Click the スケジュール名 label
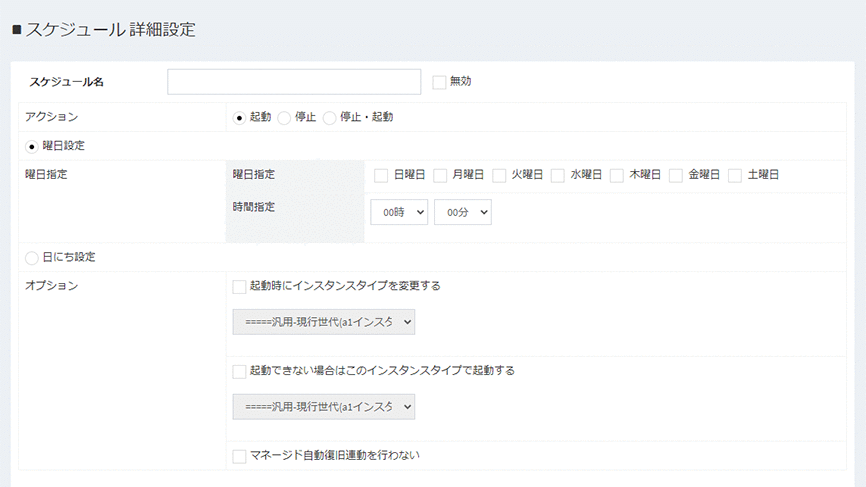 (x=66, y=82)
